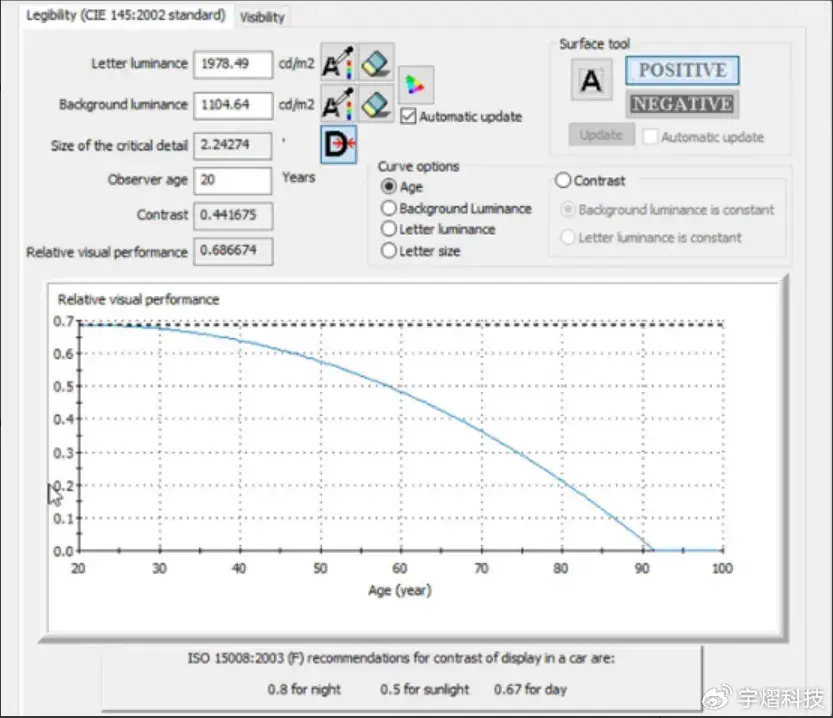
Task: Select Letter luminance curve option
Action: tap(389, 229)
